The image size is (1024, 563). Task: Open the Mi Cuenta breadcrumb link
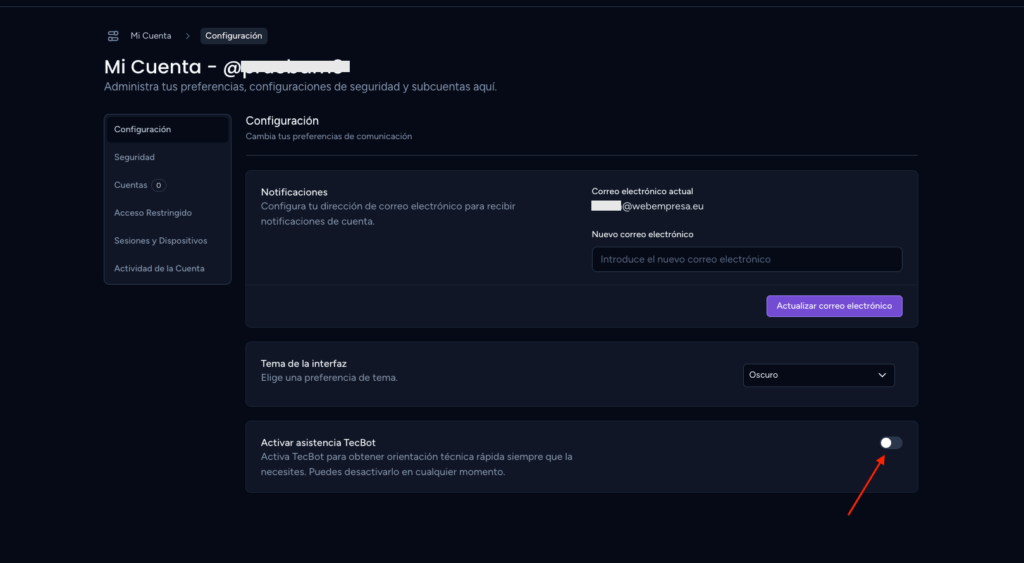[151, 36]
